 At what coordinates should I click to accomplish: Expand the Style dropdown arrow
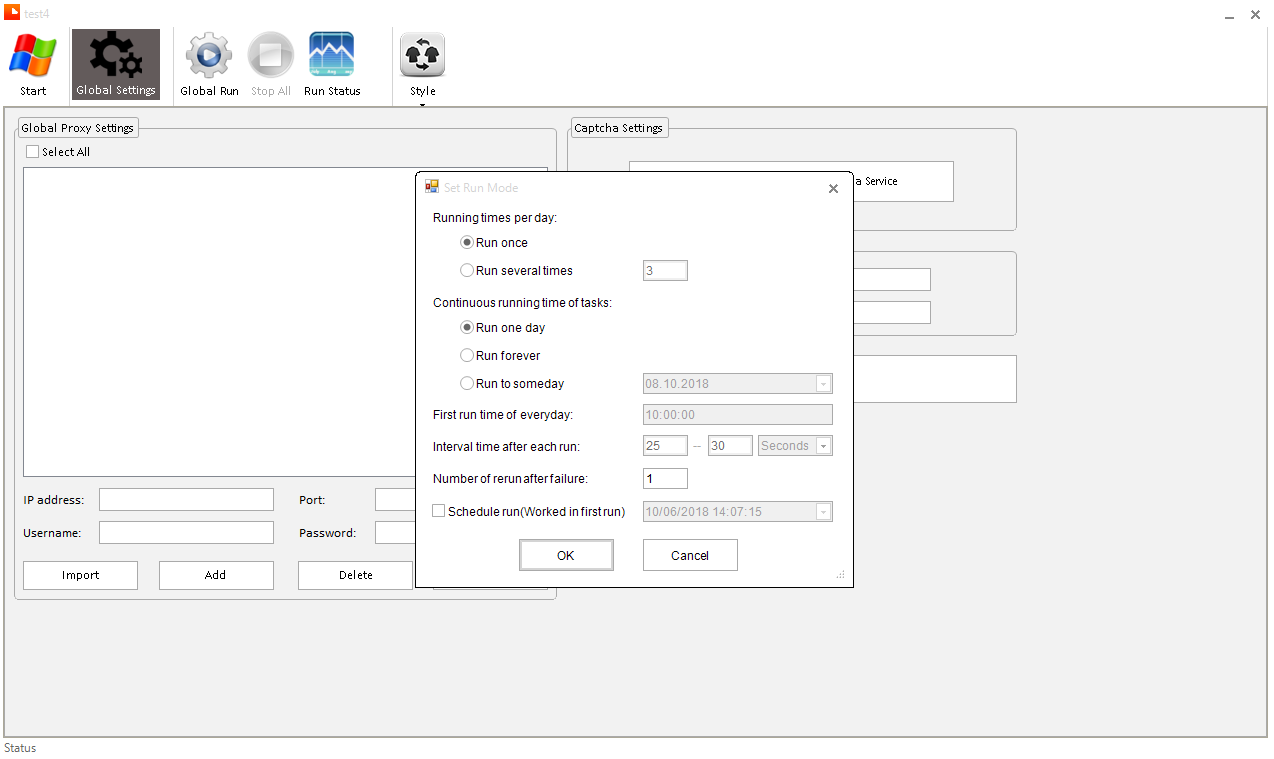tap(422, 104)
